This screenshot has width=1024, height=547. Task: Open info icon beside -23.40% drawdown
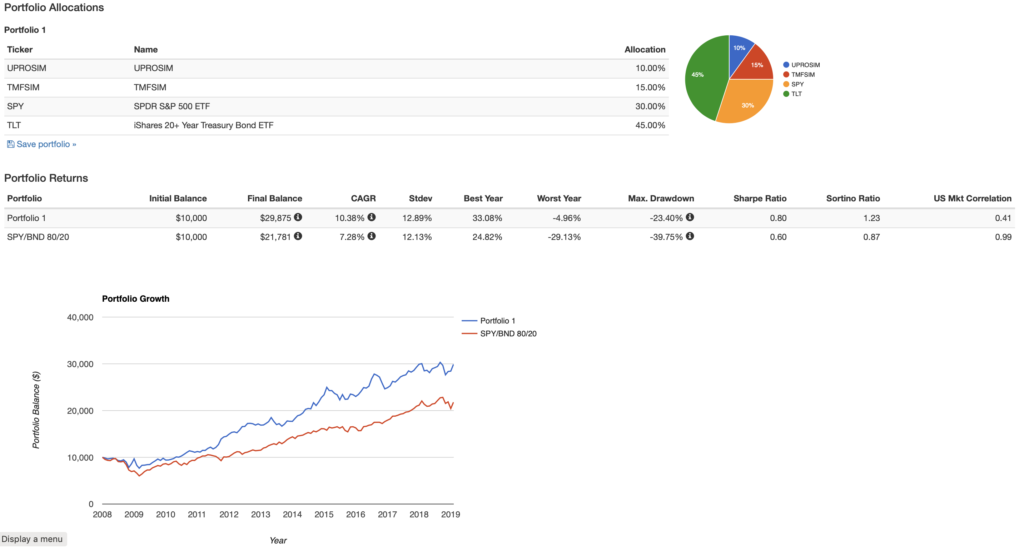(690, 217)
